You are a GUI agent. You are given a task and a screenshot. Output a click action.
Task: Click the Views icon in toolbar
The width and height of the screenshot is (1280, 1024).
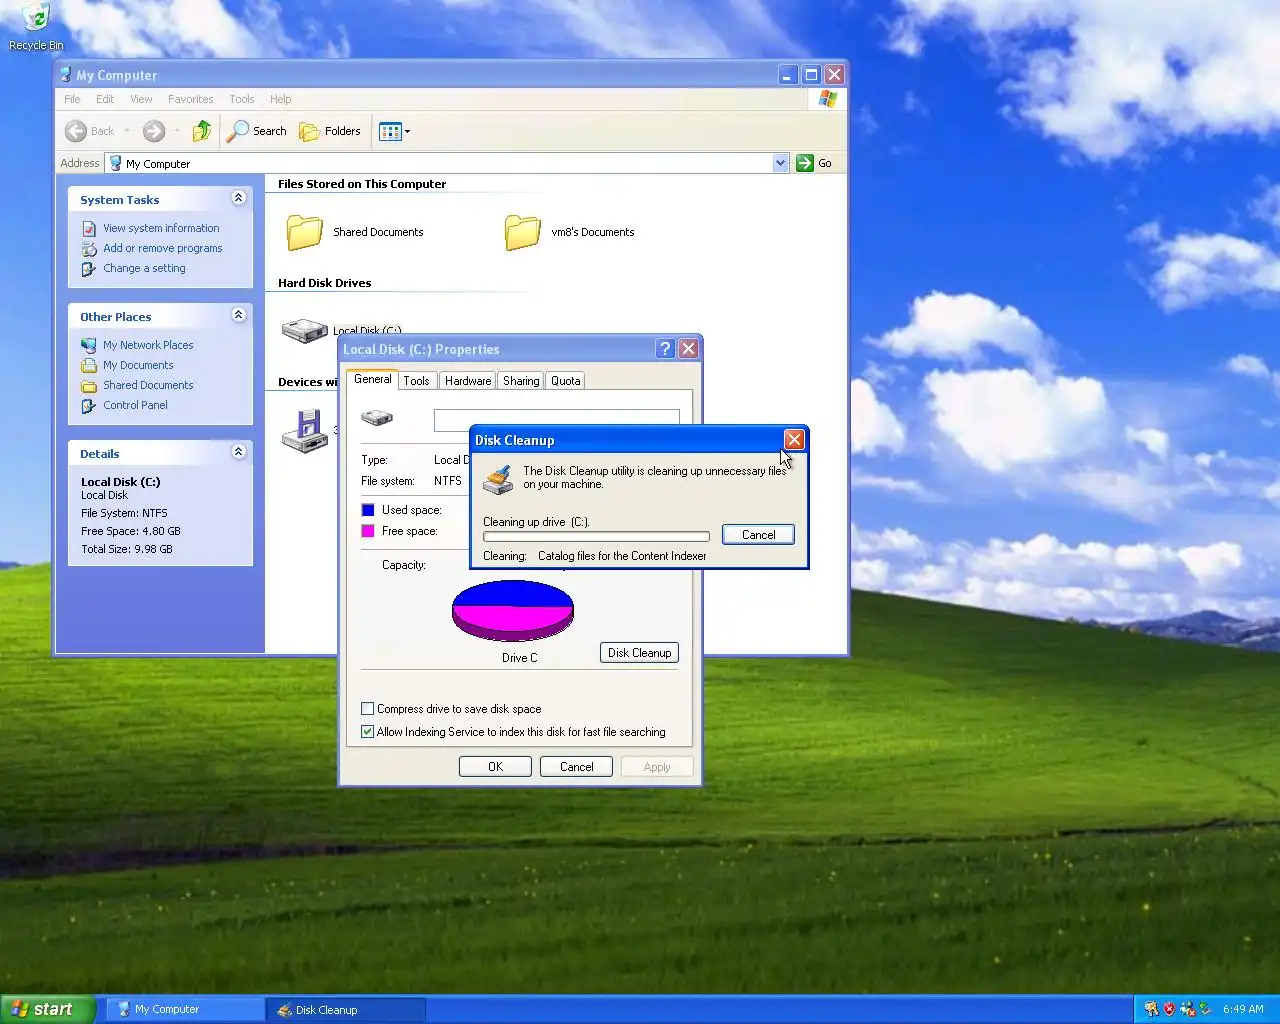coord(390,131)
